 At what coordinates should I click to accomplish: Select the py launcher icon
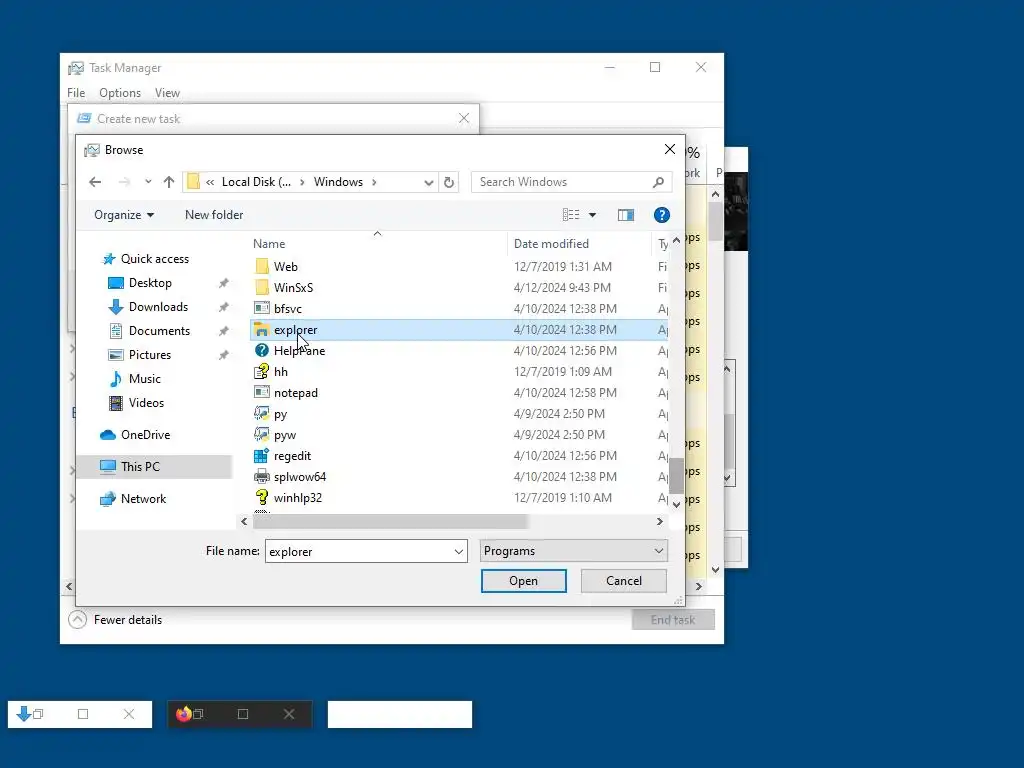point(262,413)
